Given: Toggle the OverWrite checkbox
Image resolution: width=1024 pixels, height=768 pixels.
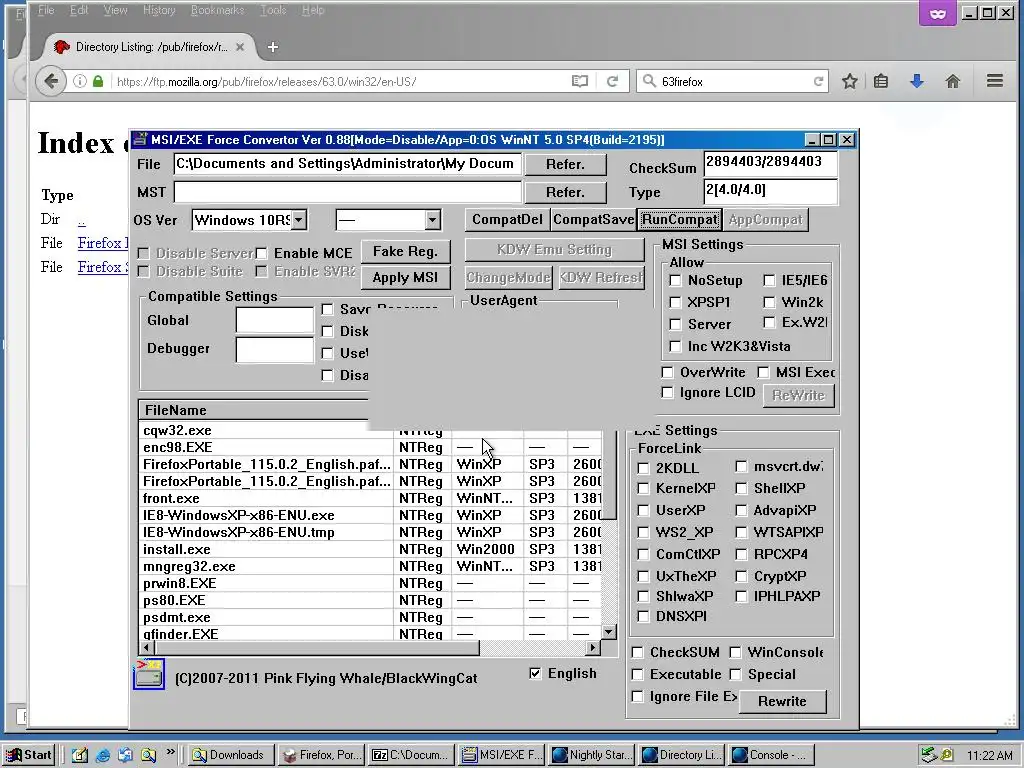Looking at the screenshot, I should [x=667, y=372].
